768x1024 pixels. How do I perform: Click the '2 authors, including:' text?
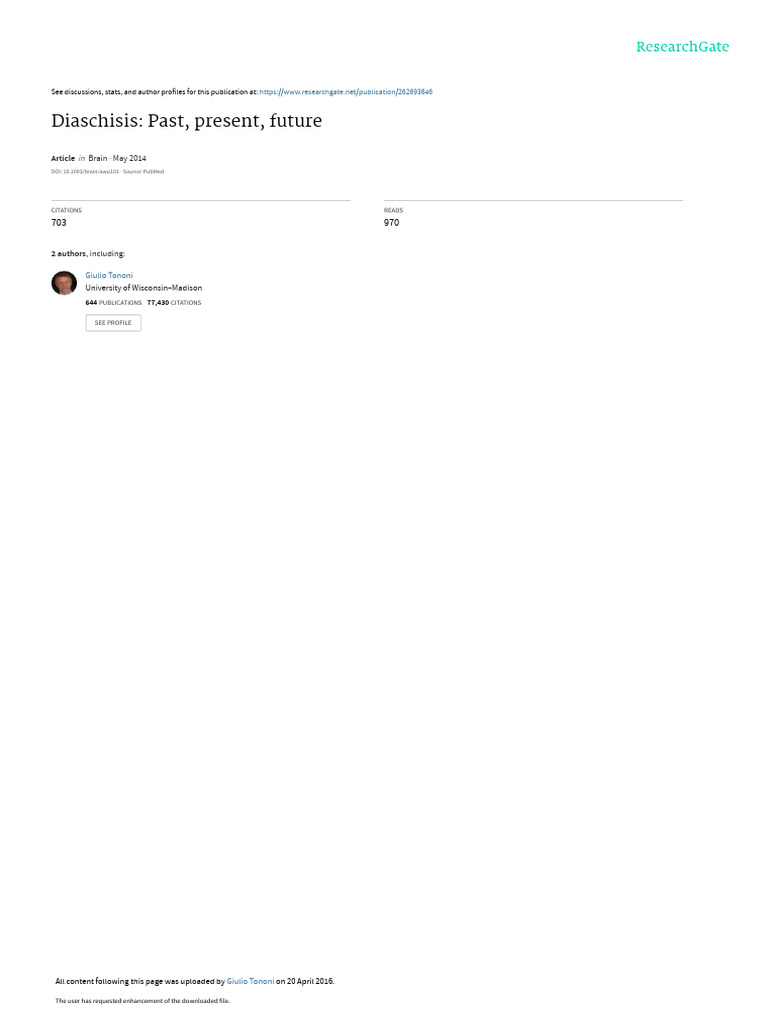(88, 253)
